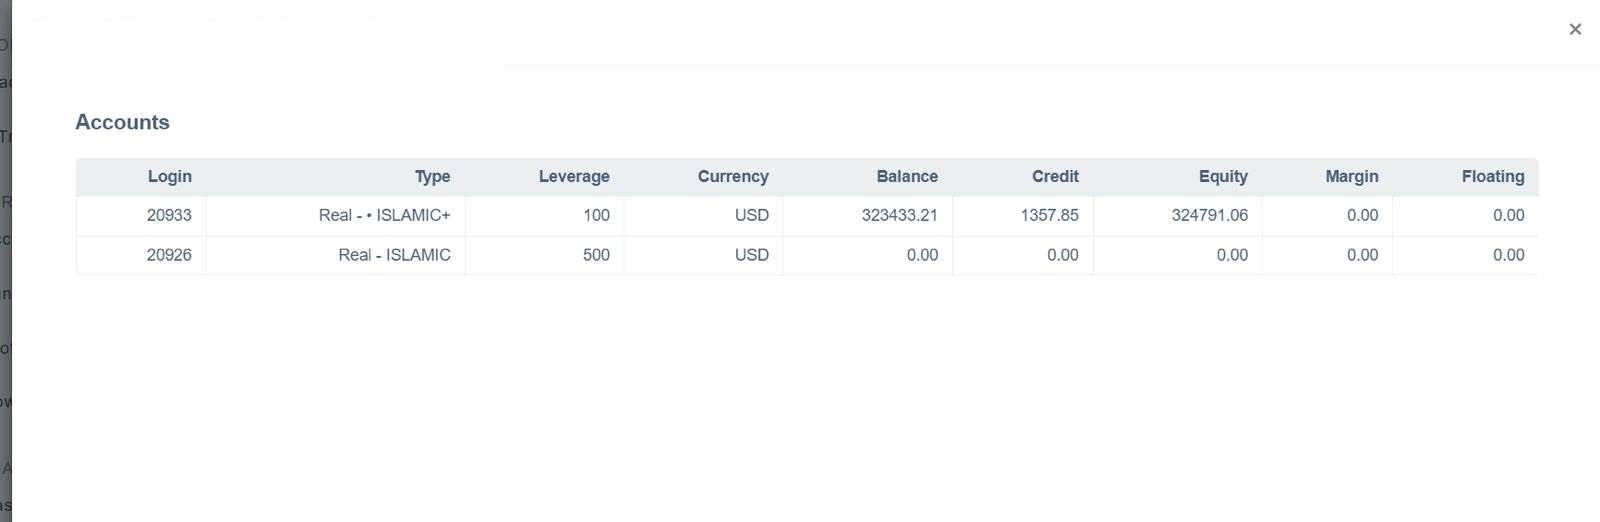Sort accounts by Leverage column
This screenshot has height=522, width=1600.
pos(573,177)
